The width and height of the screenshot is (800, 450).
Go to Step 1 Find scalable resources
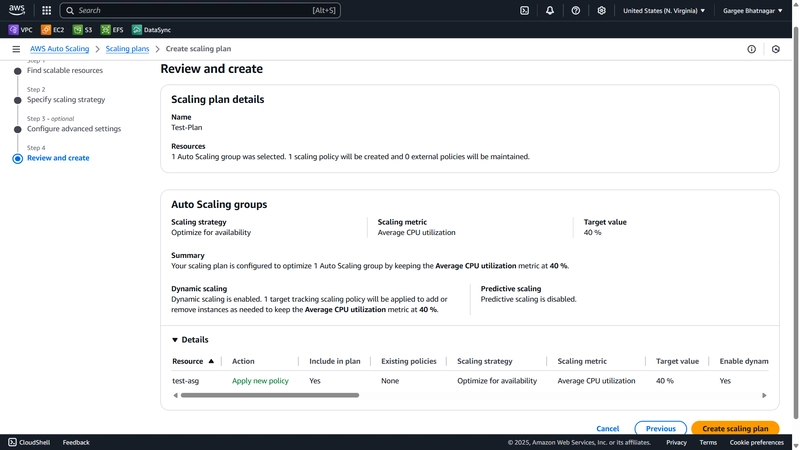pos(65,70)
